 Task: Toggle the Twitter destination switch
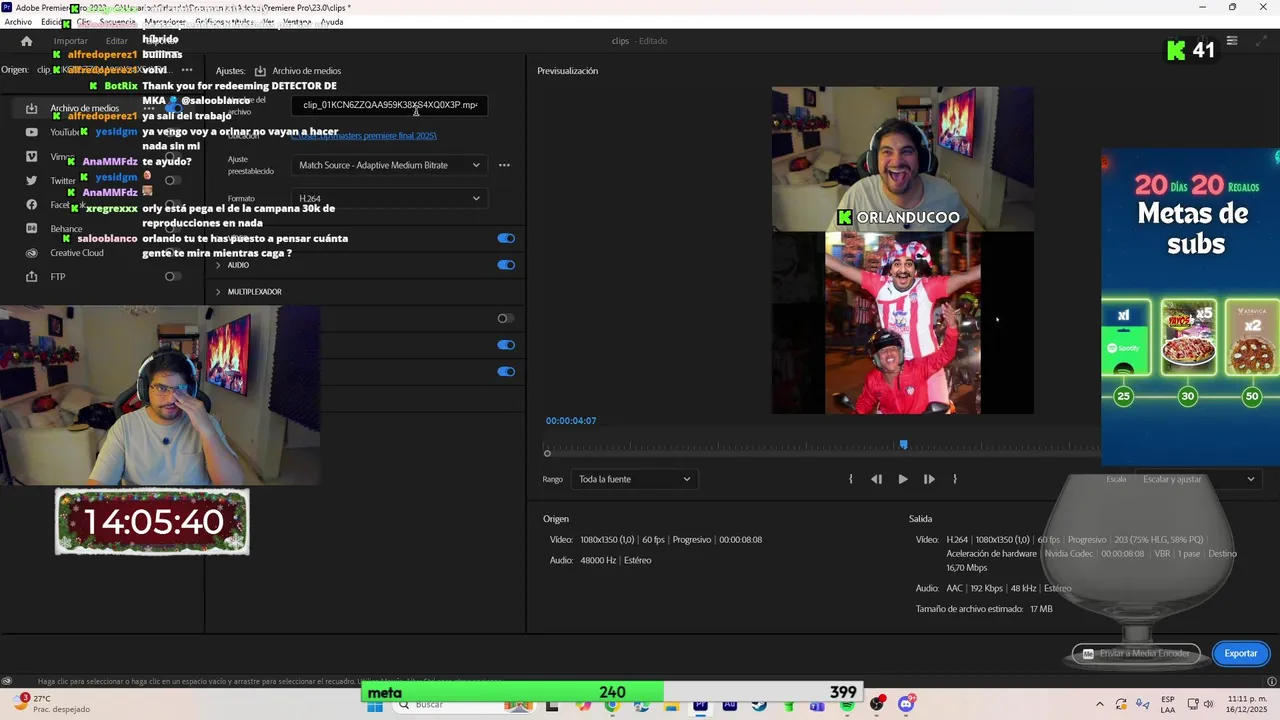coord(172,181)
